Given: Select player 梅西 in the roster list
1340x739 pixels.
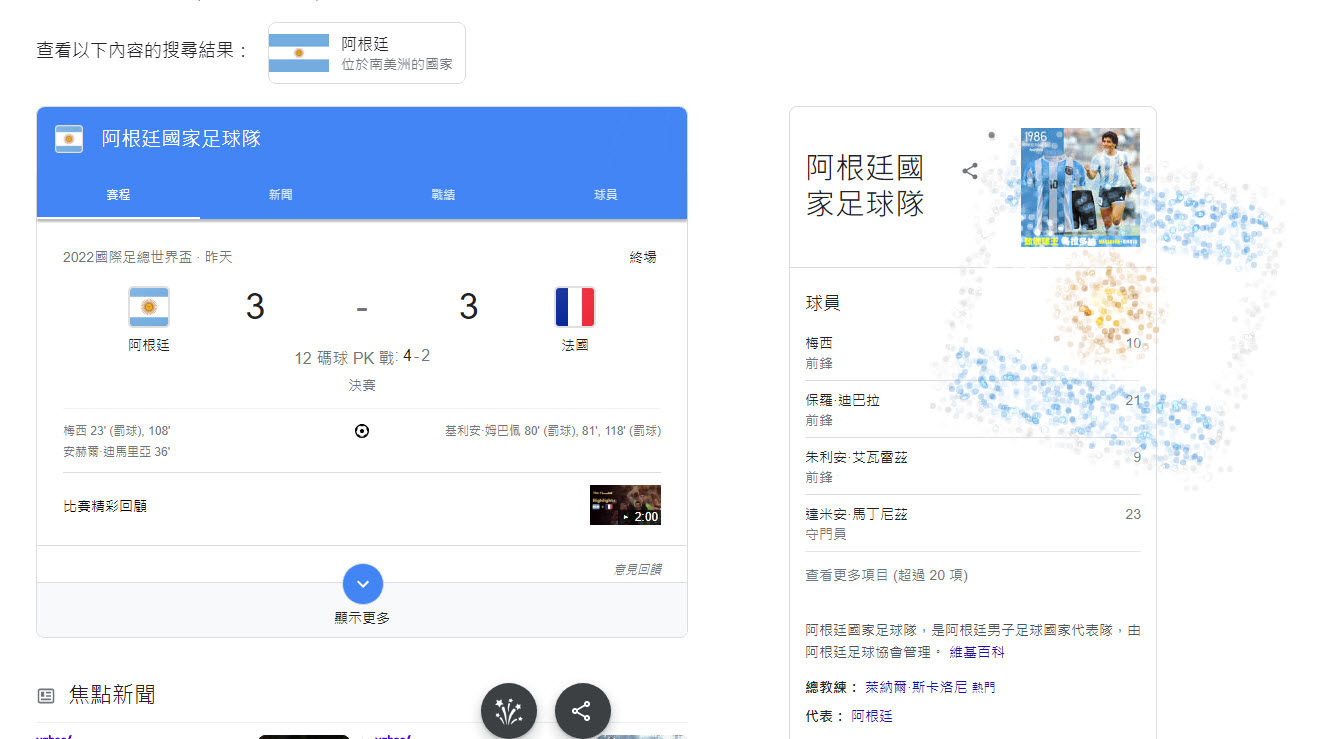Looking at the screenshot, I should click(973, 352).
